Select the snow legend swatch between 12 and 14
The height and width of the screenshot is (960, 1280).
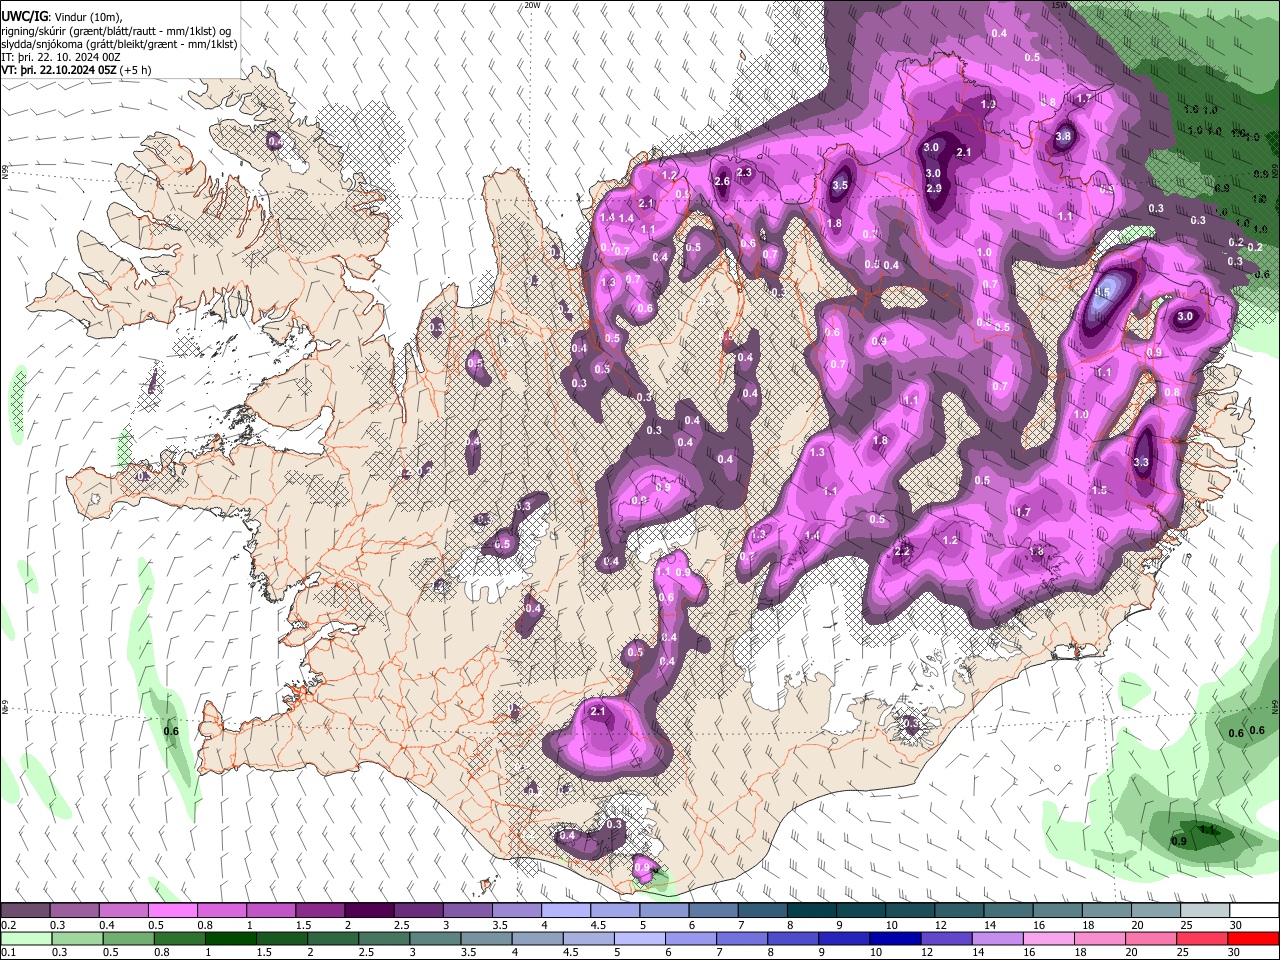pyautogui.click(x=958, y=911)
